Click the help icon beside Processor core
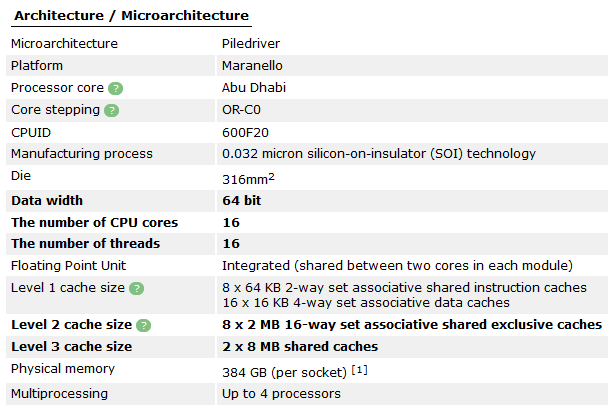Viewport: 616px width, 406px height. point(116,88)
